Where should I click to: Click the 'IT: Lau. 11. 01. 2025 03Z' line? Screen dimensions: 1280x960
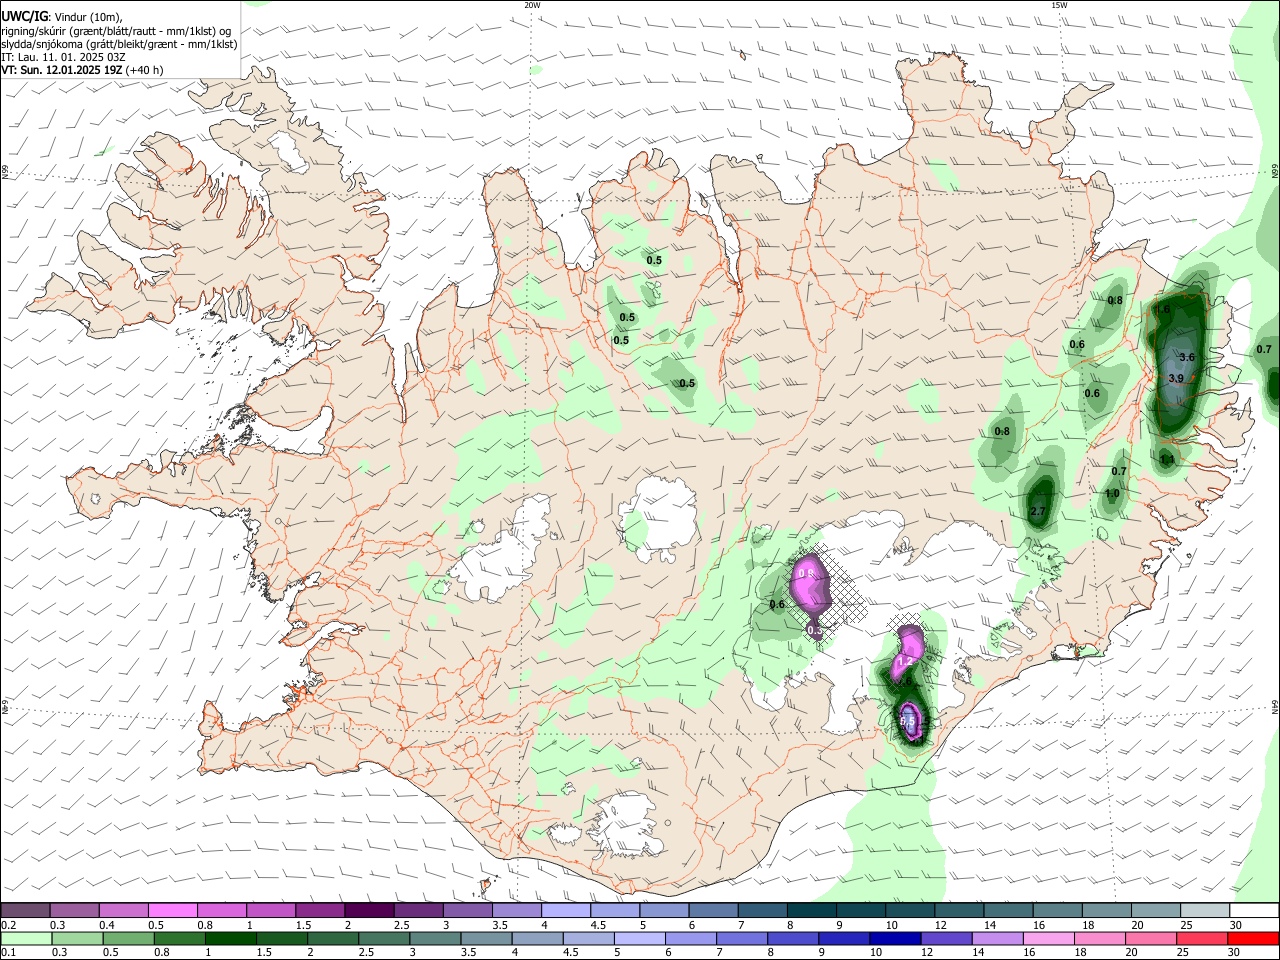pyautogui.click(x=63, y=57)
